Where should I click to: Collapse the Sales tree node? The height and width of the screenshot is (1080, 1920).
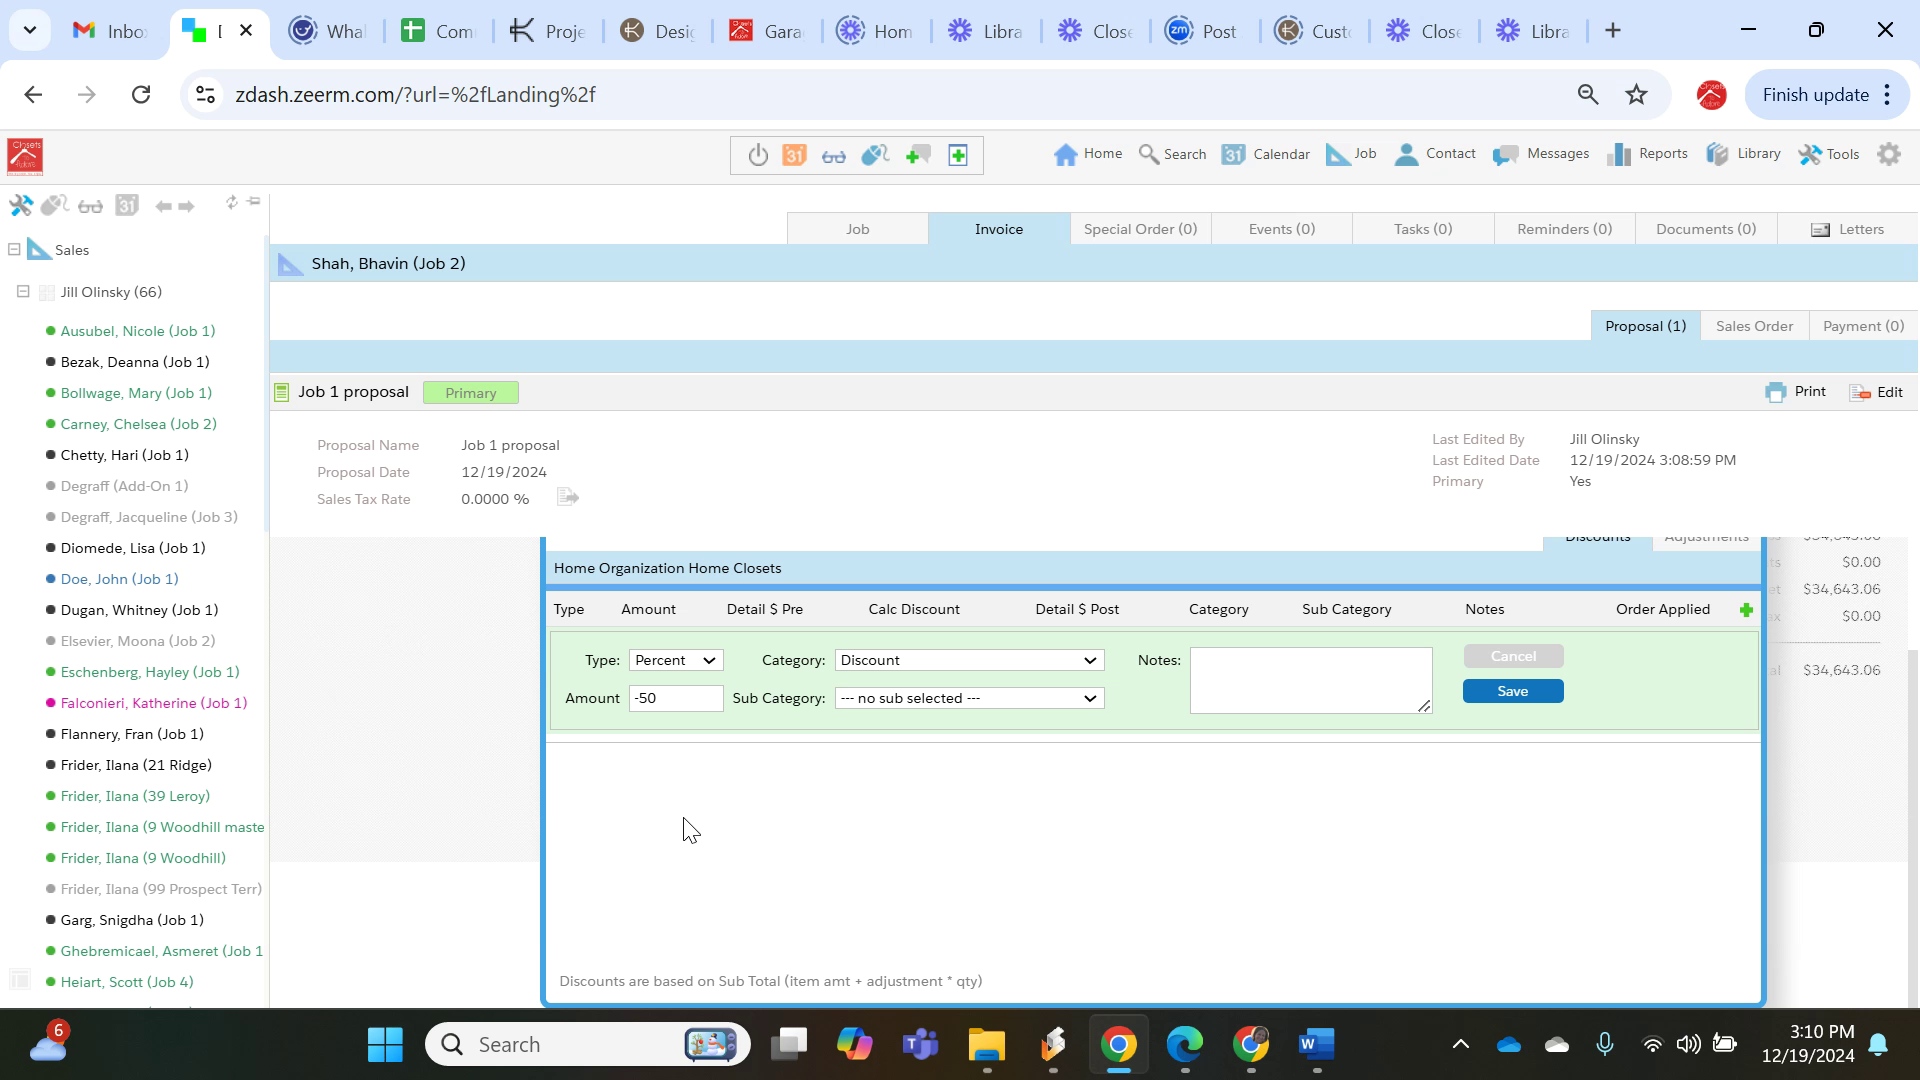click(x=14, y=250)
